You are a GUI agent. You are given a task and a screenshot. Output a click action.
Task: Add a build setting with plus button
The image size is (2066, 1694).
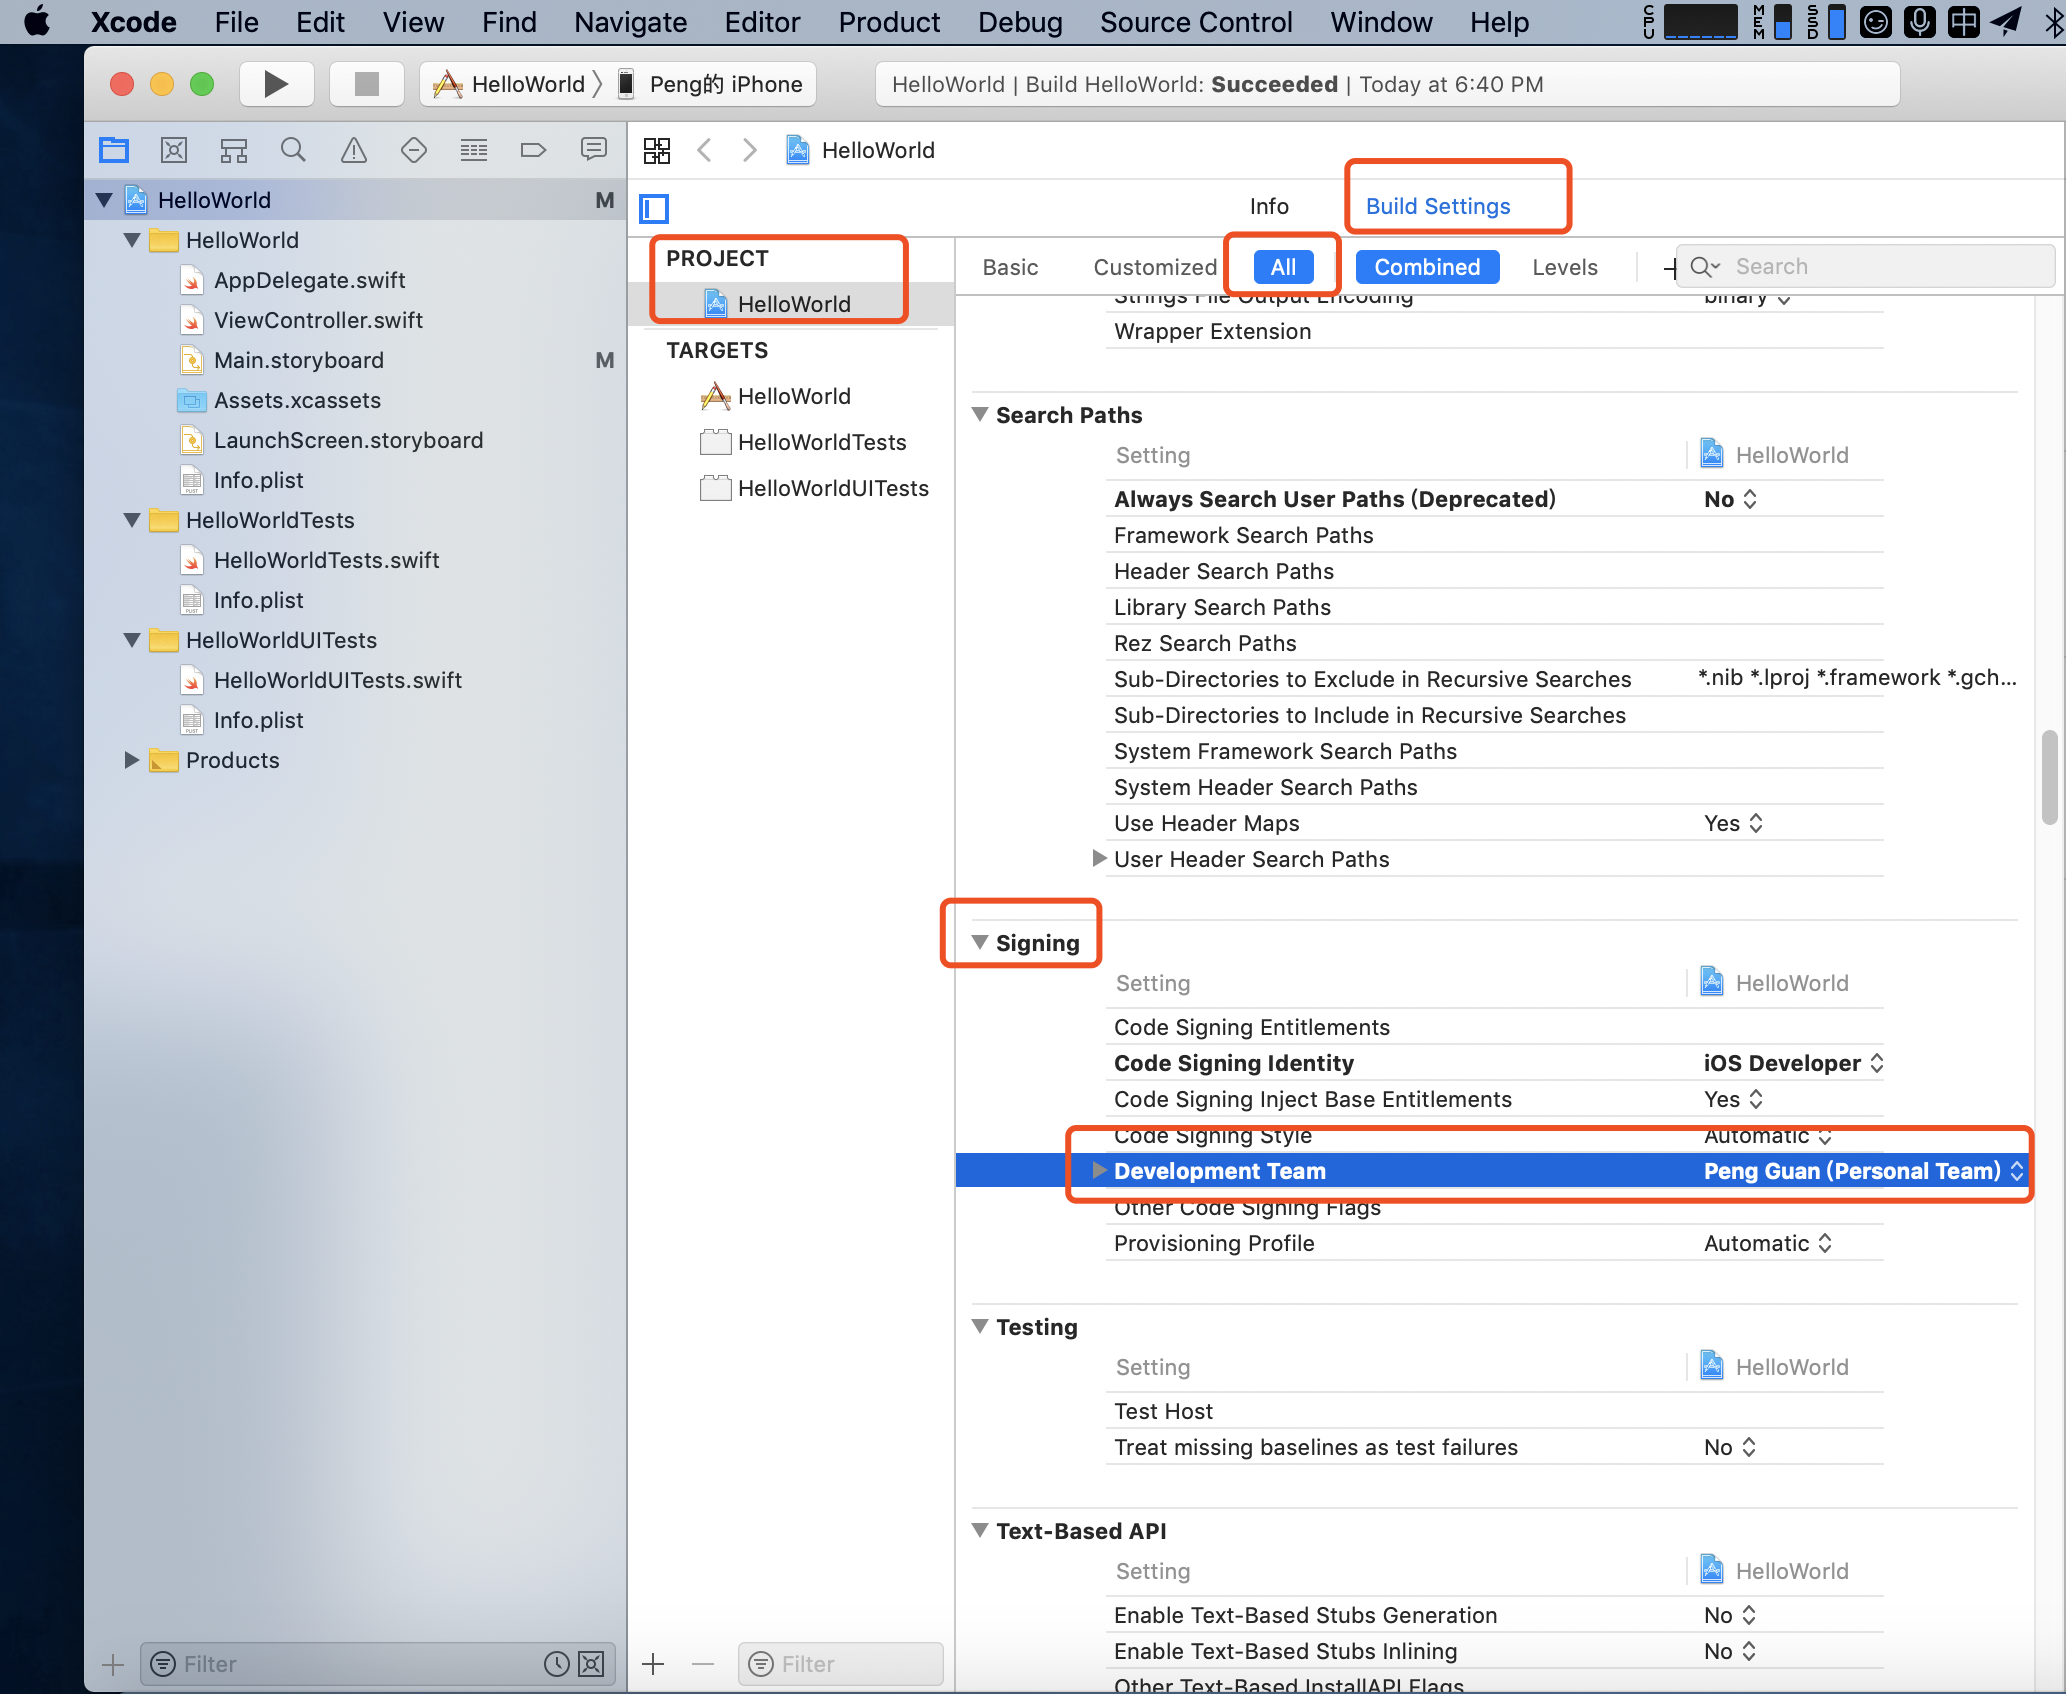[1668, 268]
